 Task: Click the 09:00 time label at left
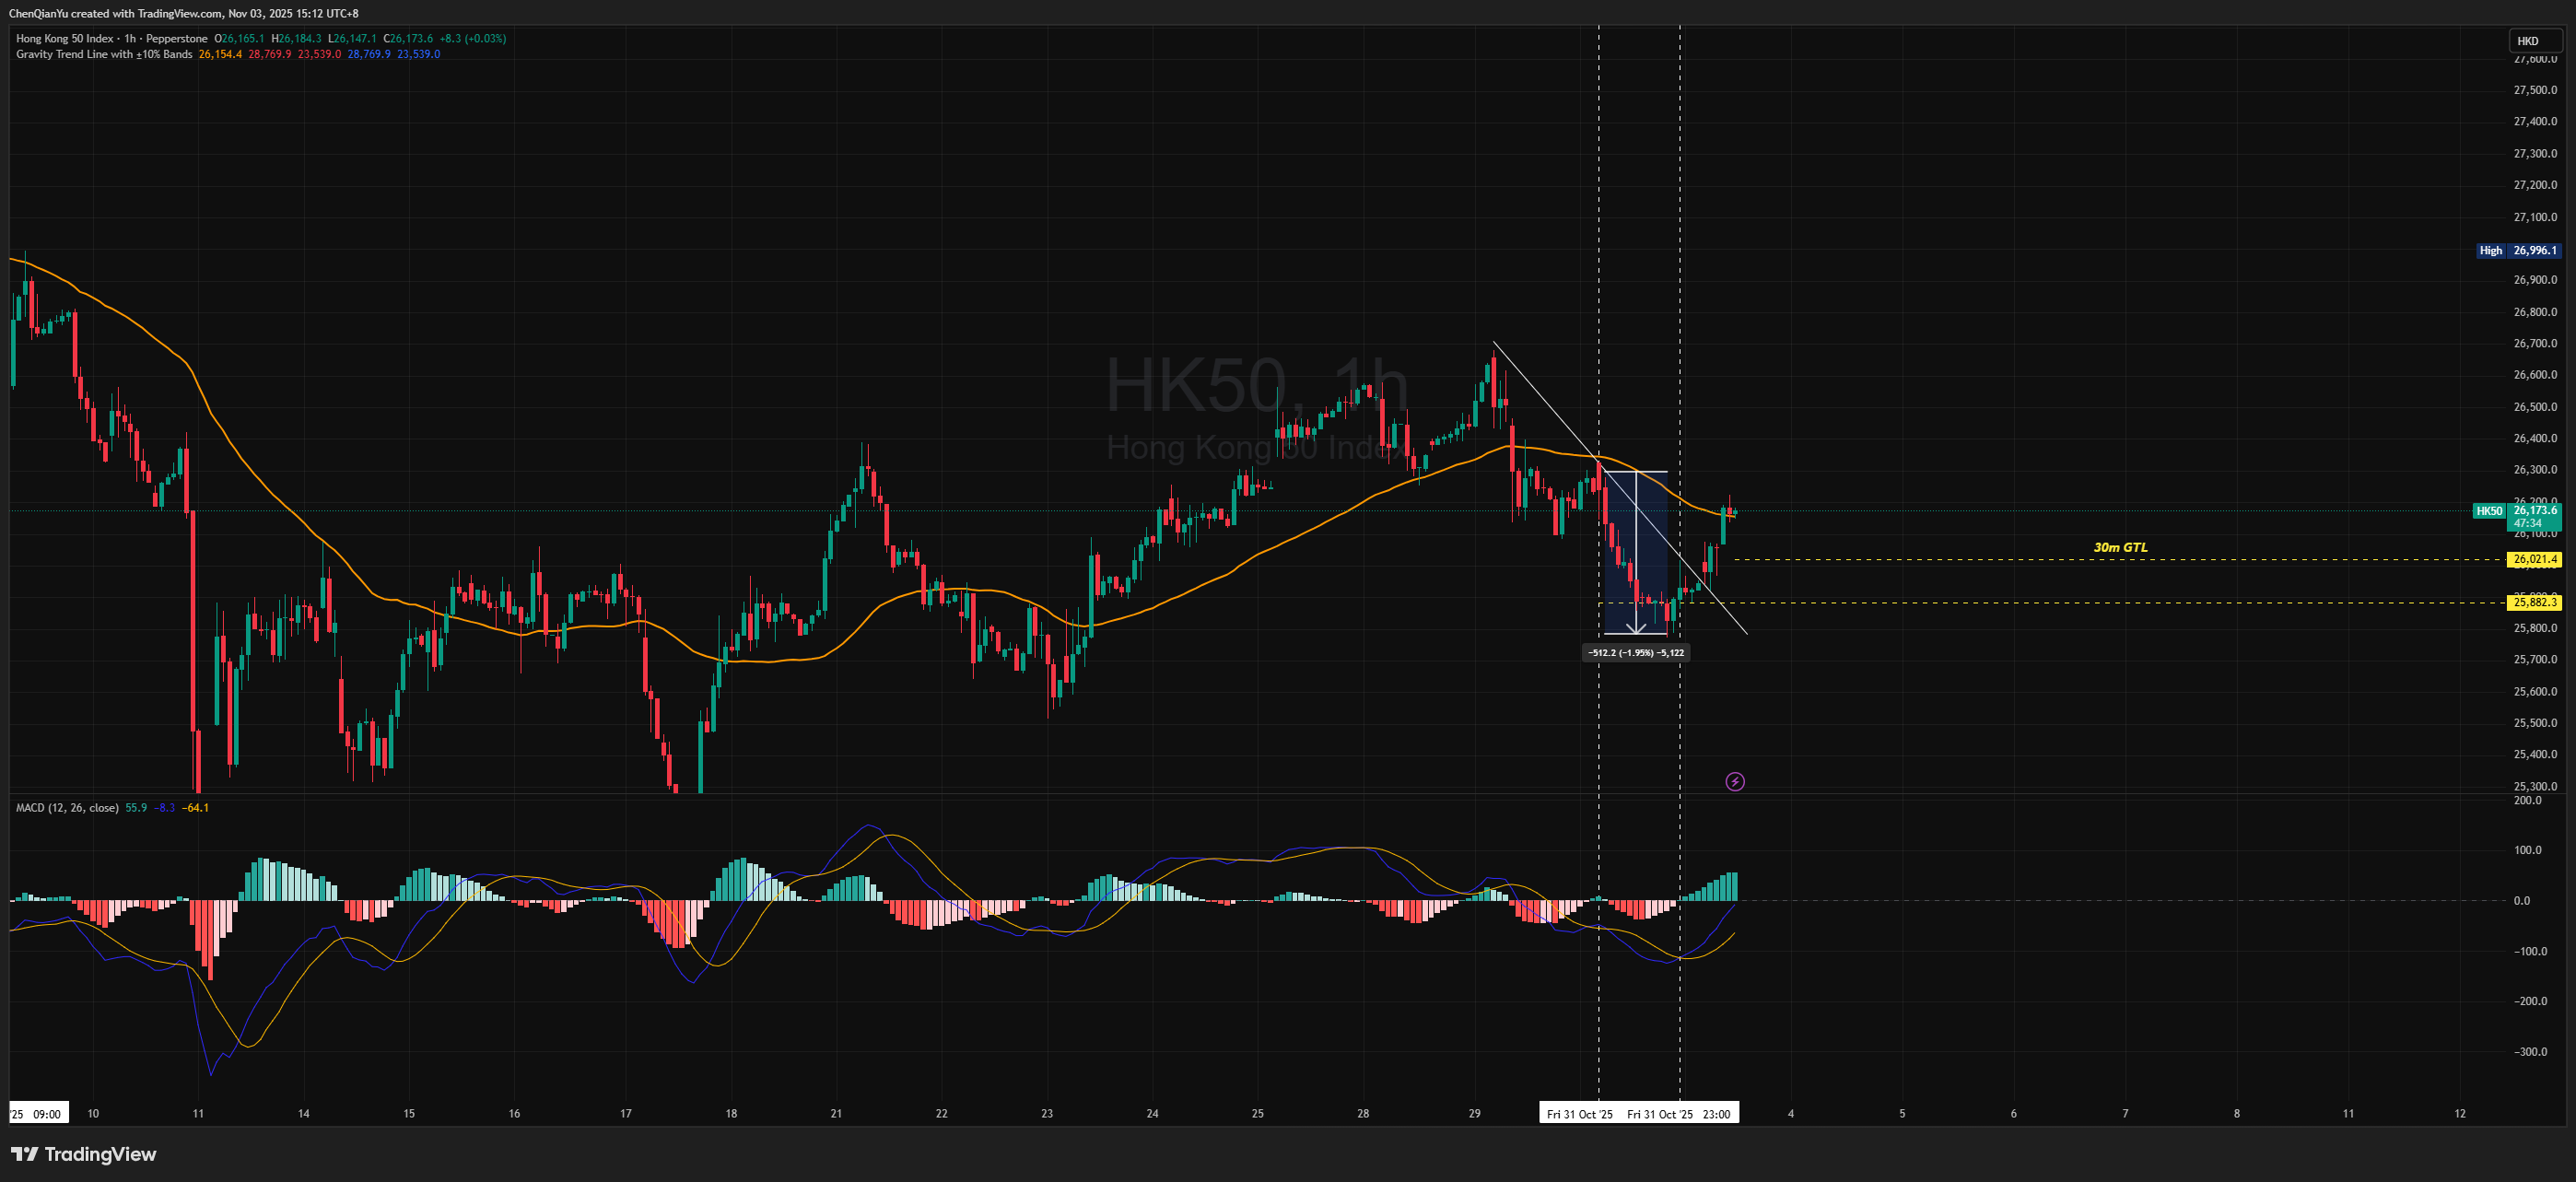point(47,1114)
